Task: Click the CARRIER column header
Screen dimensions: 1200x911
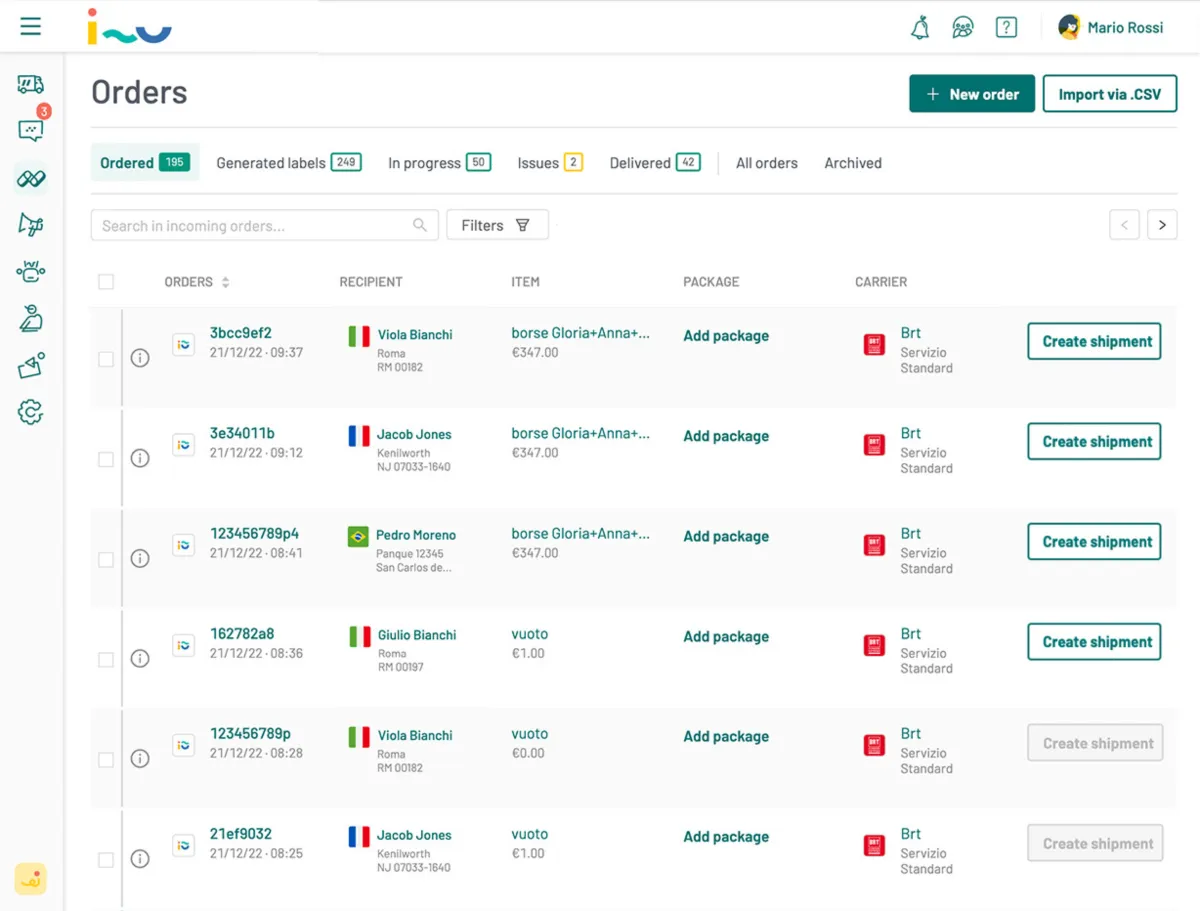Action: pos(881,282)
